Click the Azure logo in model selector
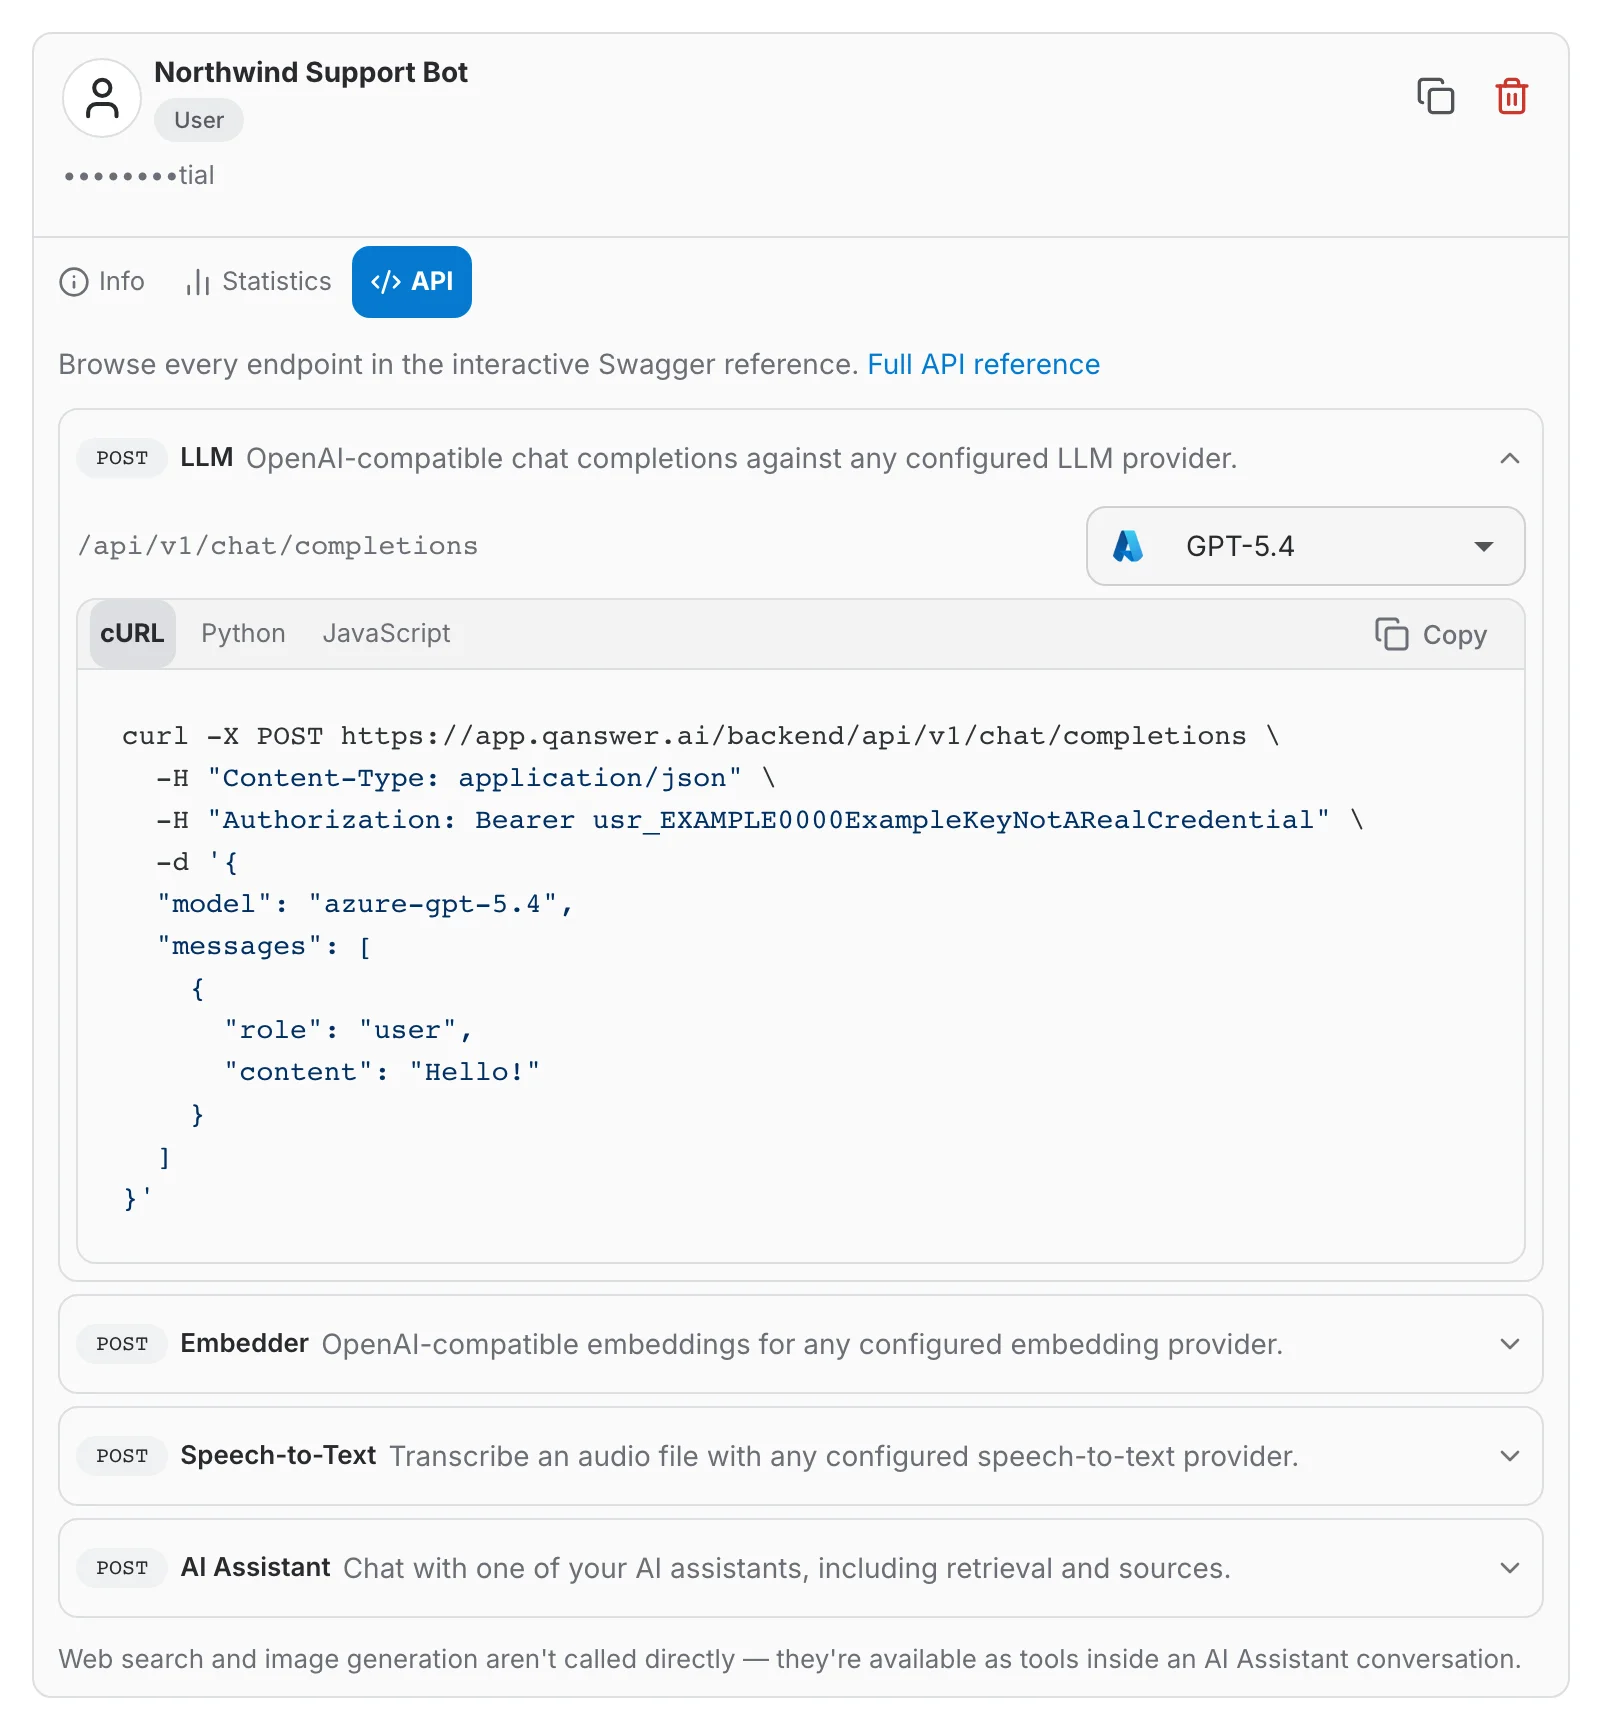1602x1730 pixels. tap(1128, 546)
